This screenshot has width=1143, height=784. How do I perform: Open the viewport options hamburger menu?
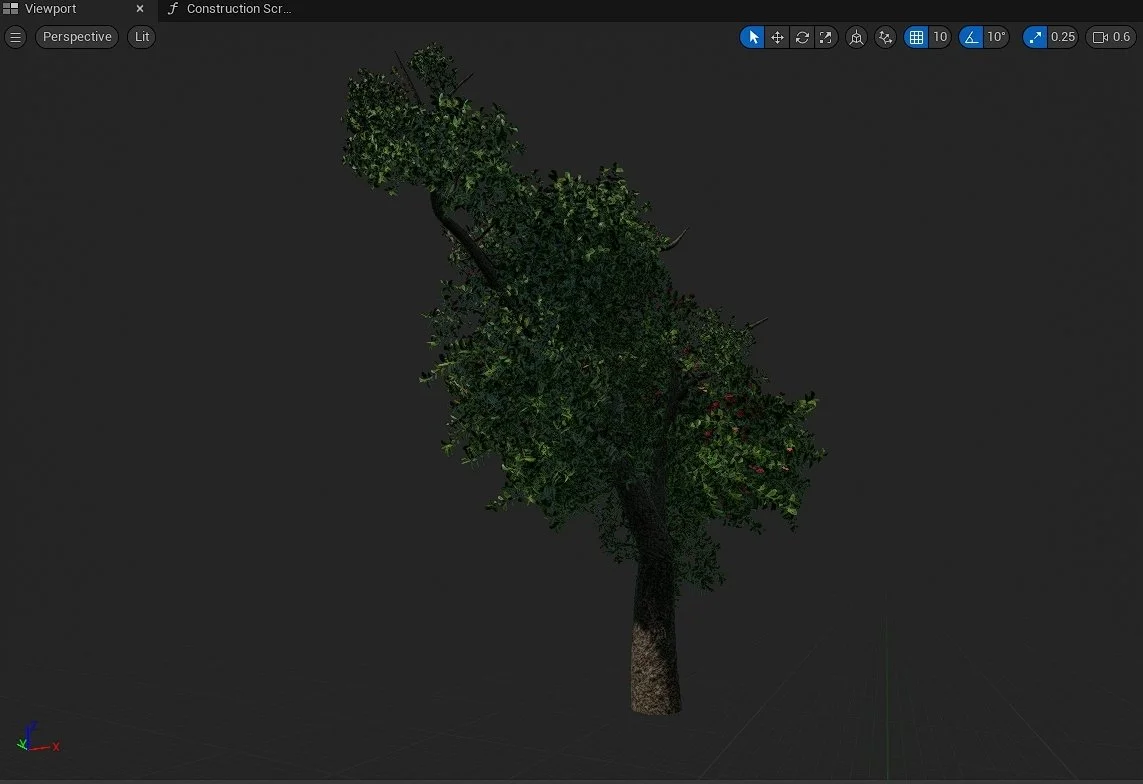[15, 37]
